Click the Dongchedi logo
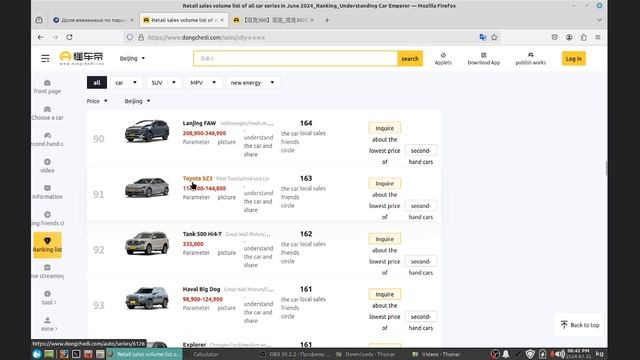This screenshot has height=360, width=640. coord(82,58)
